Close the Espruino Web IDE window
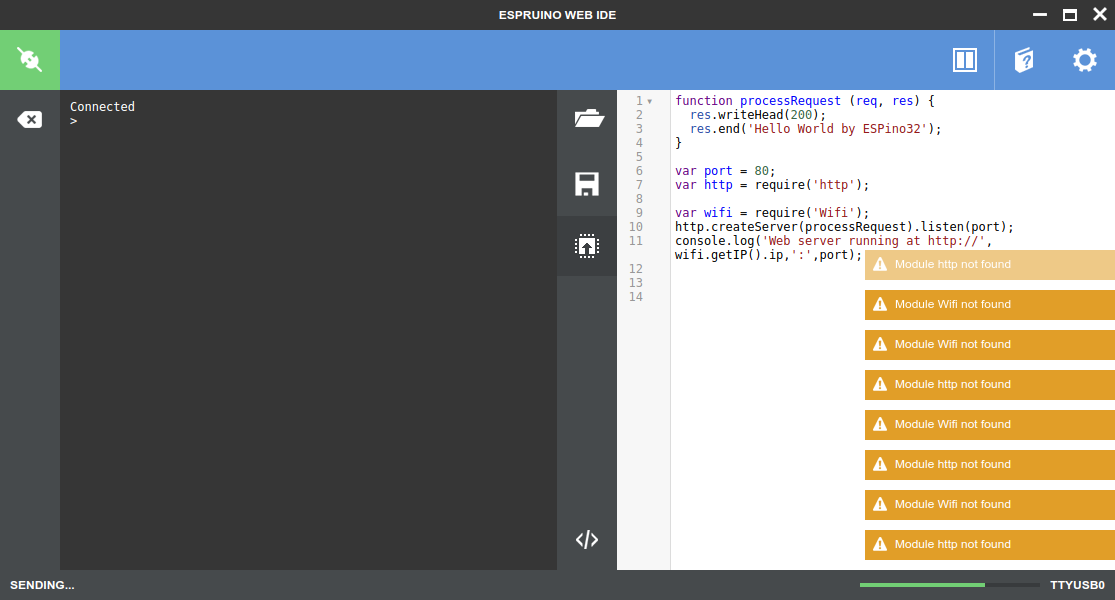1115x600 pixels. coord(1099,15)
